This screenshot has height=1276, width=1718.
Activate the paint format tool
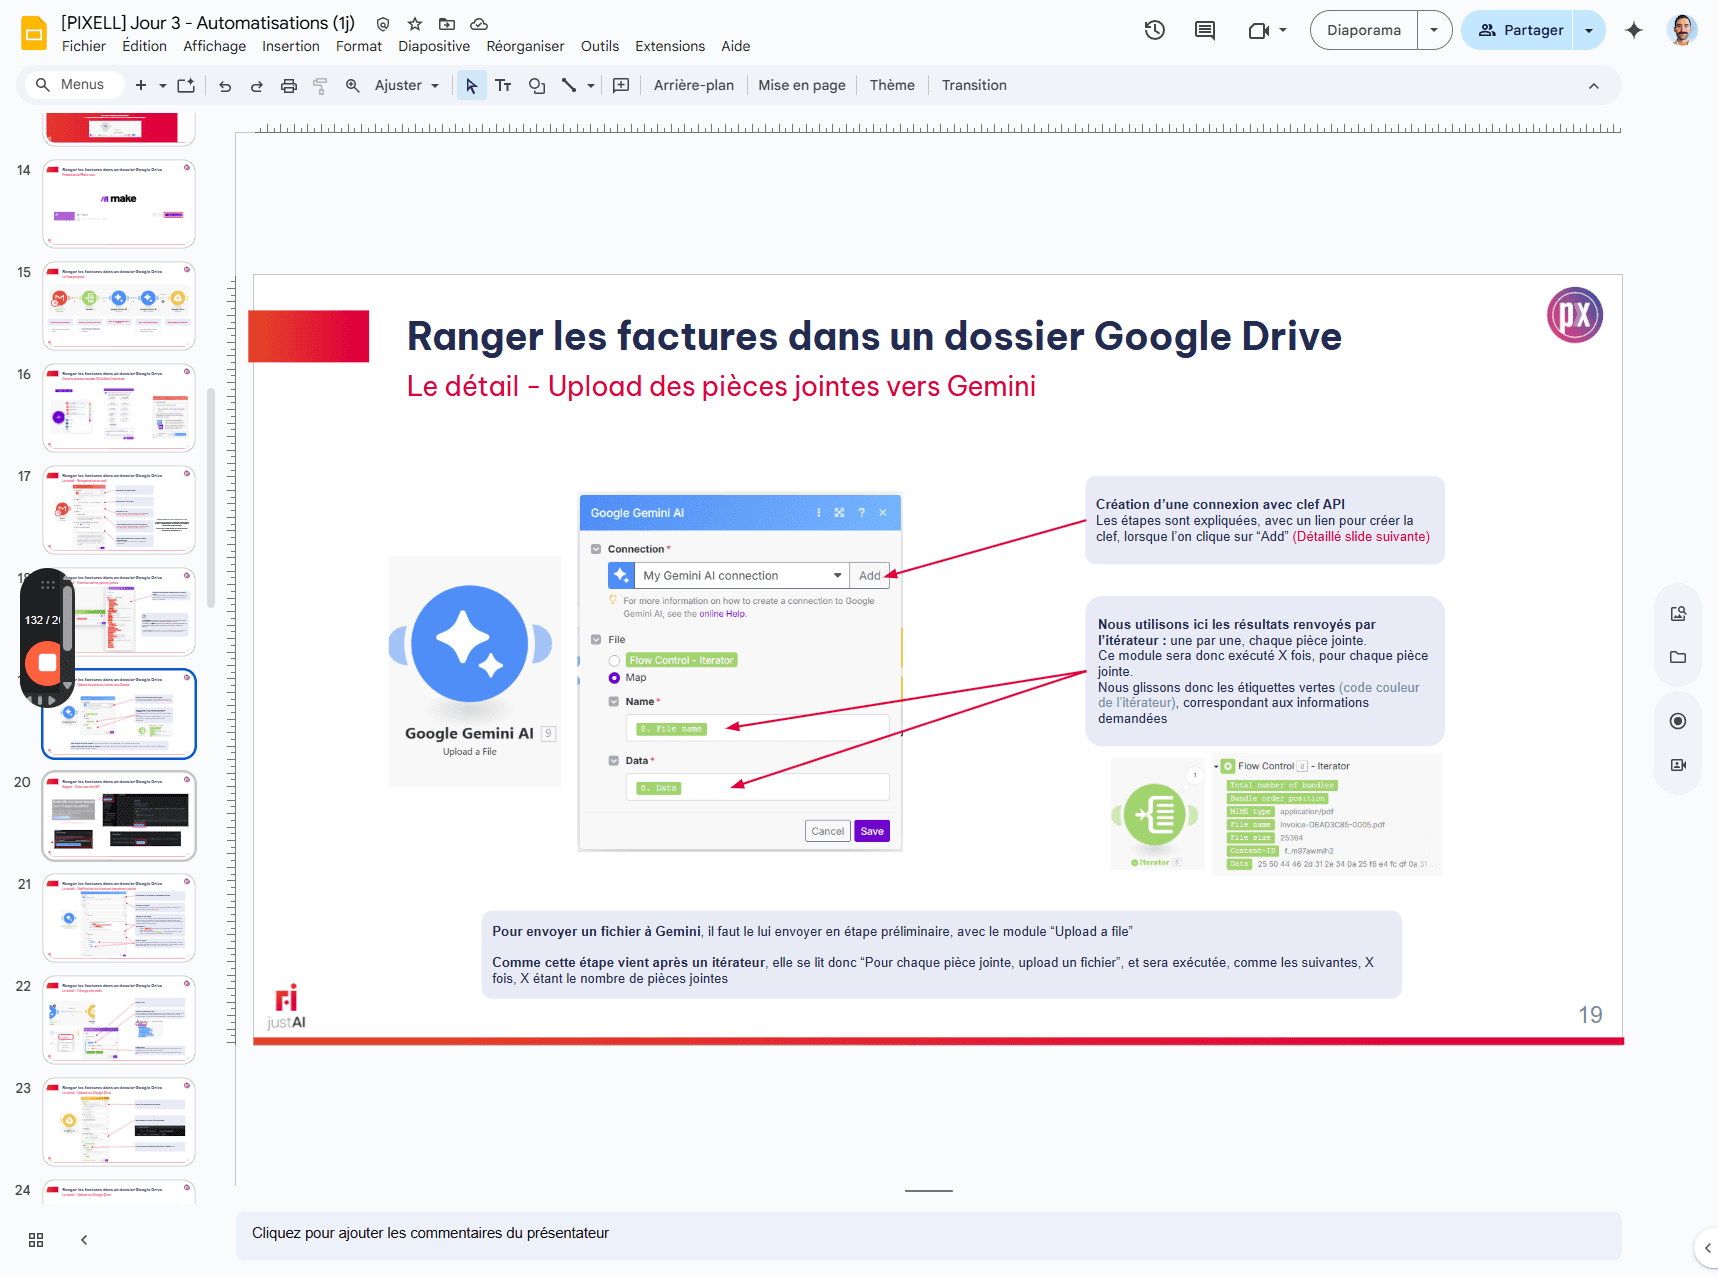point(320,86)
